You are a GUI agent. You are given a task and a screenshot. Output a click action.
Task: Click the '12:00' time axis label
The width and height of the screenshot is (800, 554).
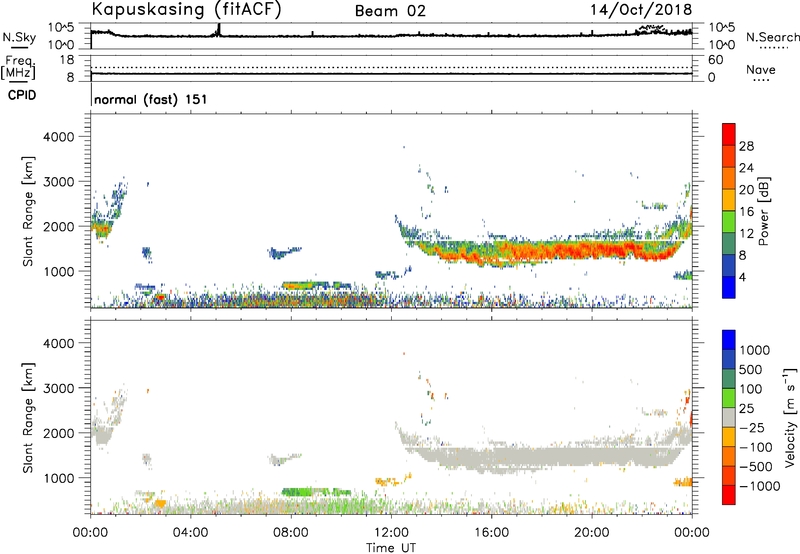(x=391, y=533)
